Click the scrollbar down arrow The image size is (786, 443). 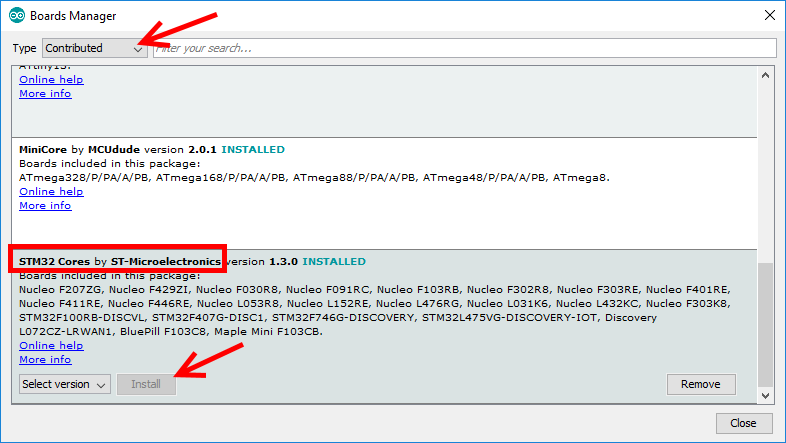765,395
